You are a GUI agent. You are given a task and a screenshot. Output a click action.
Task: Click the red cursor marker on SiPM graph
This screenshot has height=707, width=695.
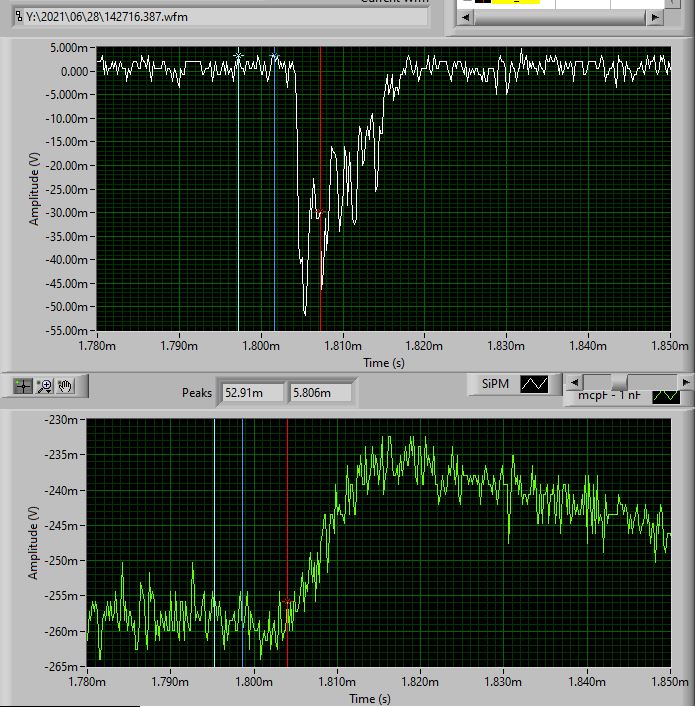[x=321, y=212]
